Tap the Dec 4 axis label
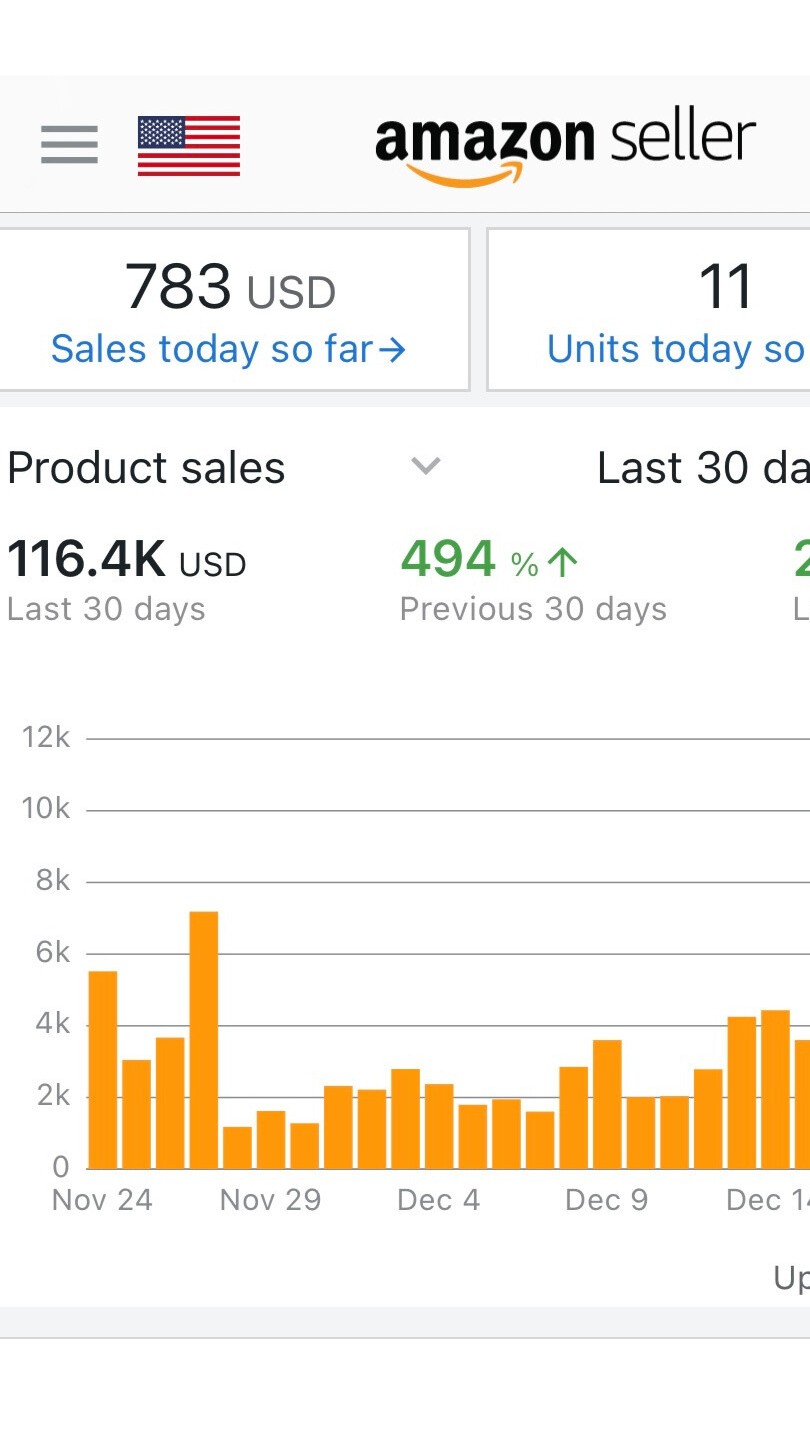810x1440 pixels. click(438, 1200)
